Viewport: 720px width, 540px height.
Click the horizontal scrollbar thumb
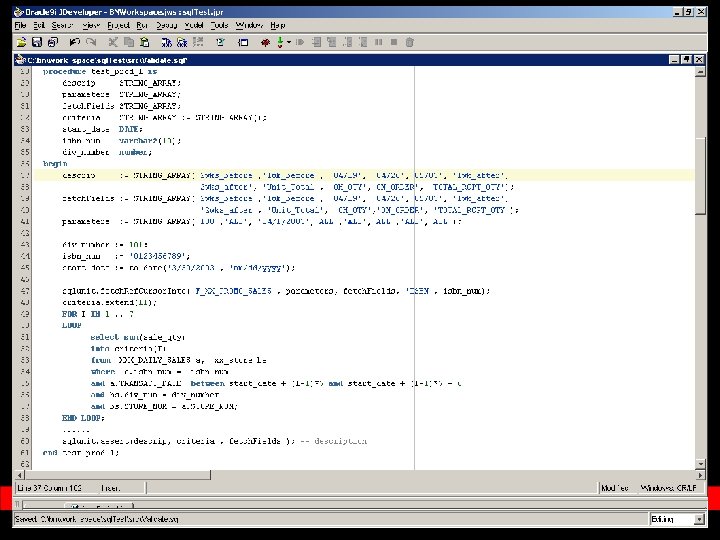point(118,475)
